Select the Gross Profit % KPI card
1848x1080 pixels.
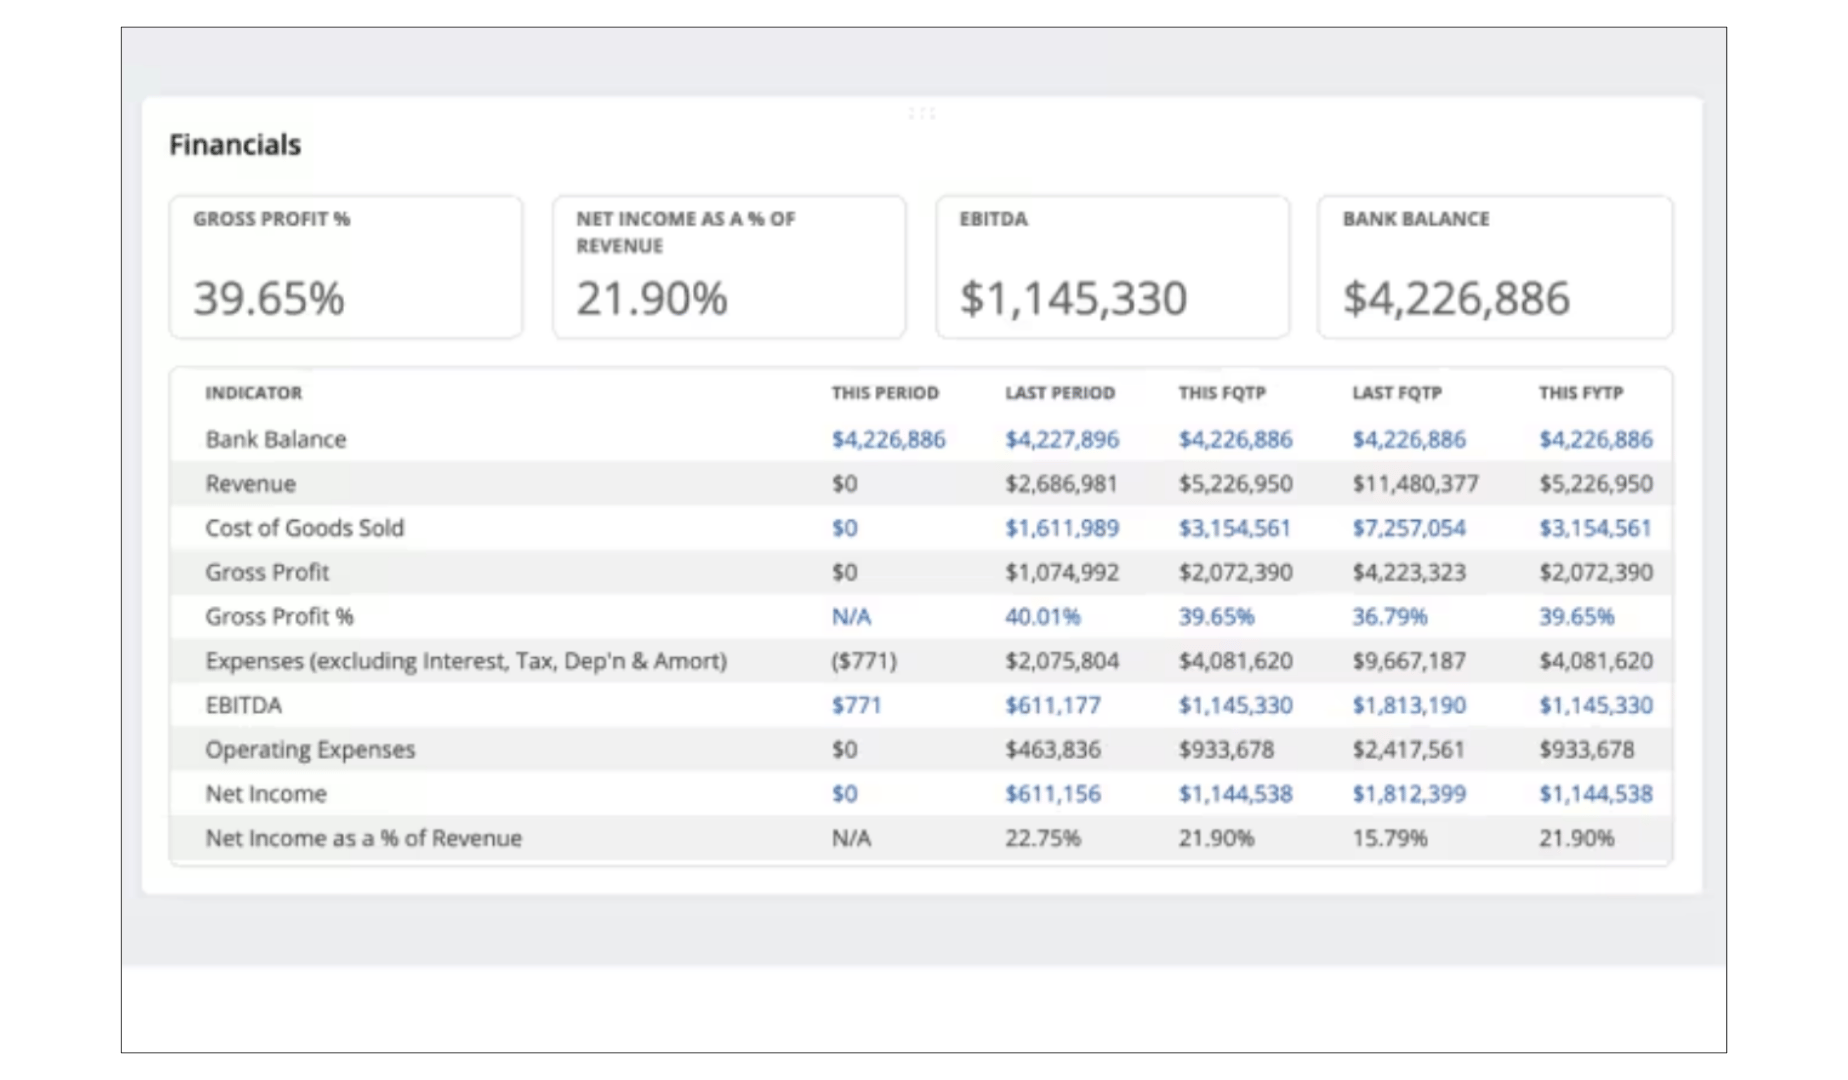click(x=345, y=265)
